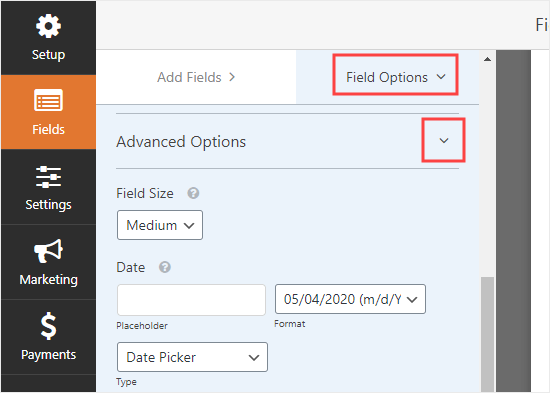Open the Date Picker type dropdown
This screenshot has height=393, width=550.
pos(192,357)
